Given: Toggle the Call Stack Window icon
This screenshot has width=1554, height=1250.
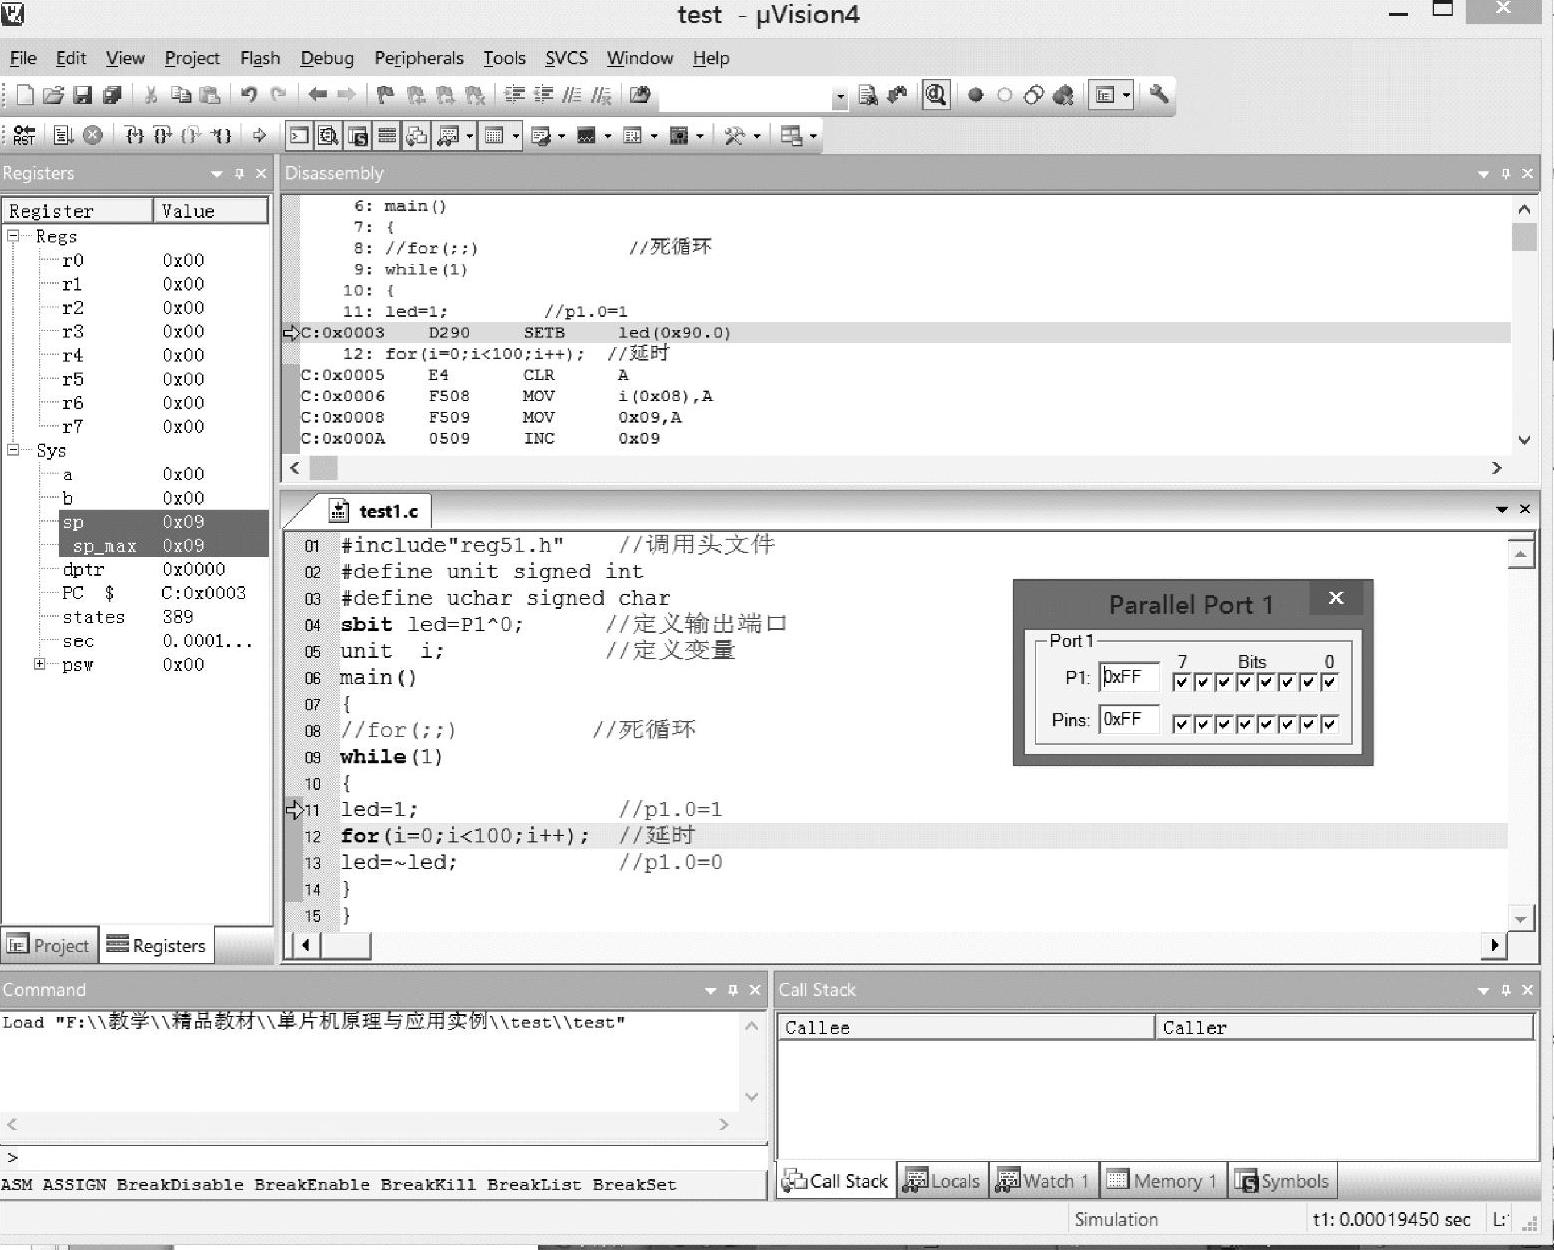Looking at the screenshot, I should click(x=416, y=136).
